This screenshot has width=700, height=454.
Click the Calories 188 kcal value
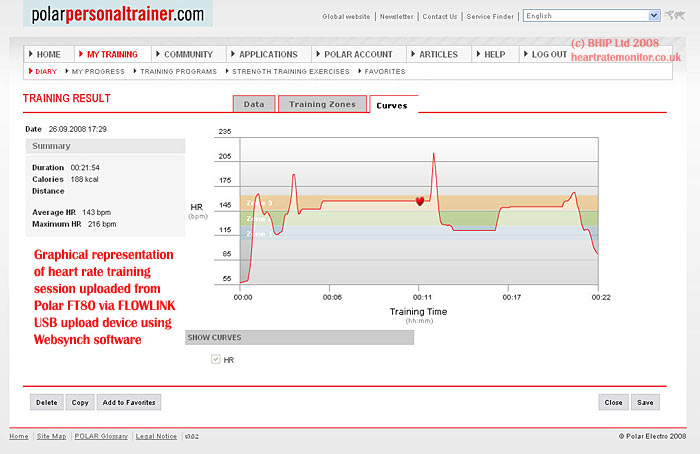pyautogui.click(x=84, y=179)
